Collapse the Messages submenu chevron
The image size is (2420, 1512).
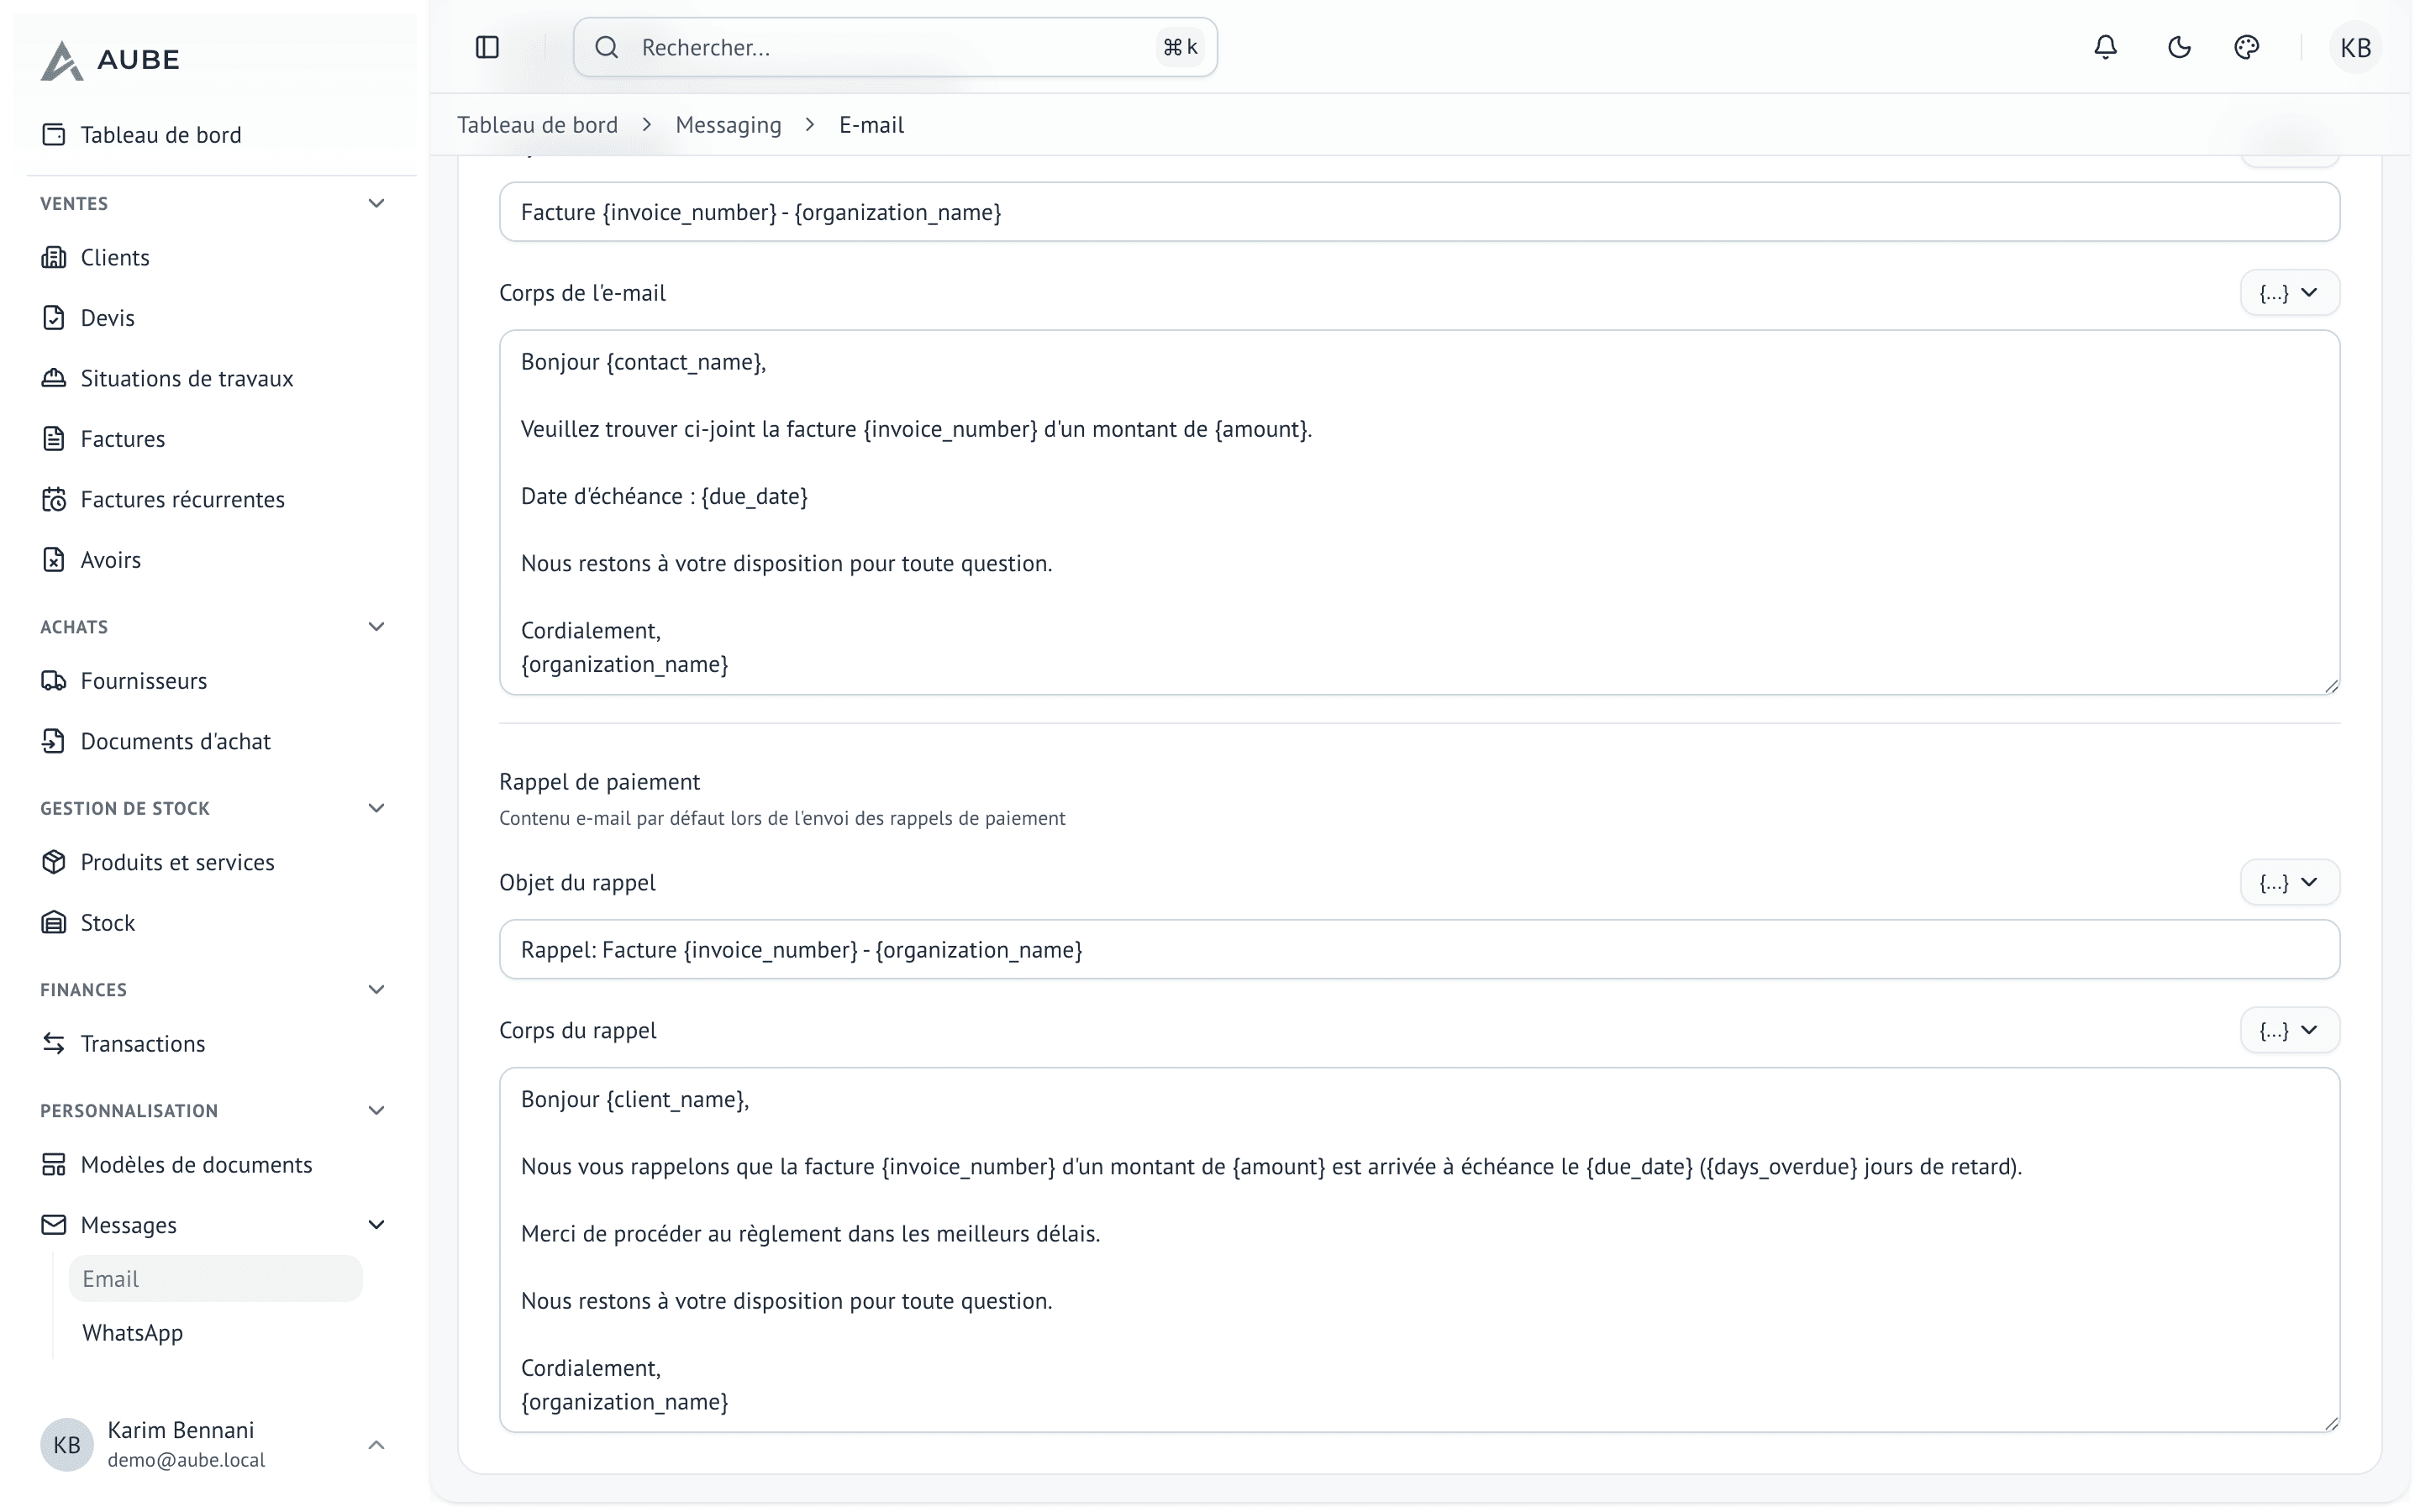(x=376, y=1225)
